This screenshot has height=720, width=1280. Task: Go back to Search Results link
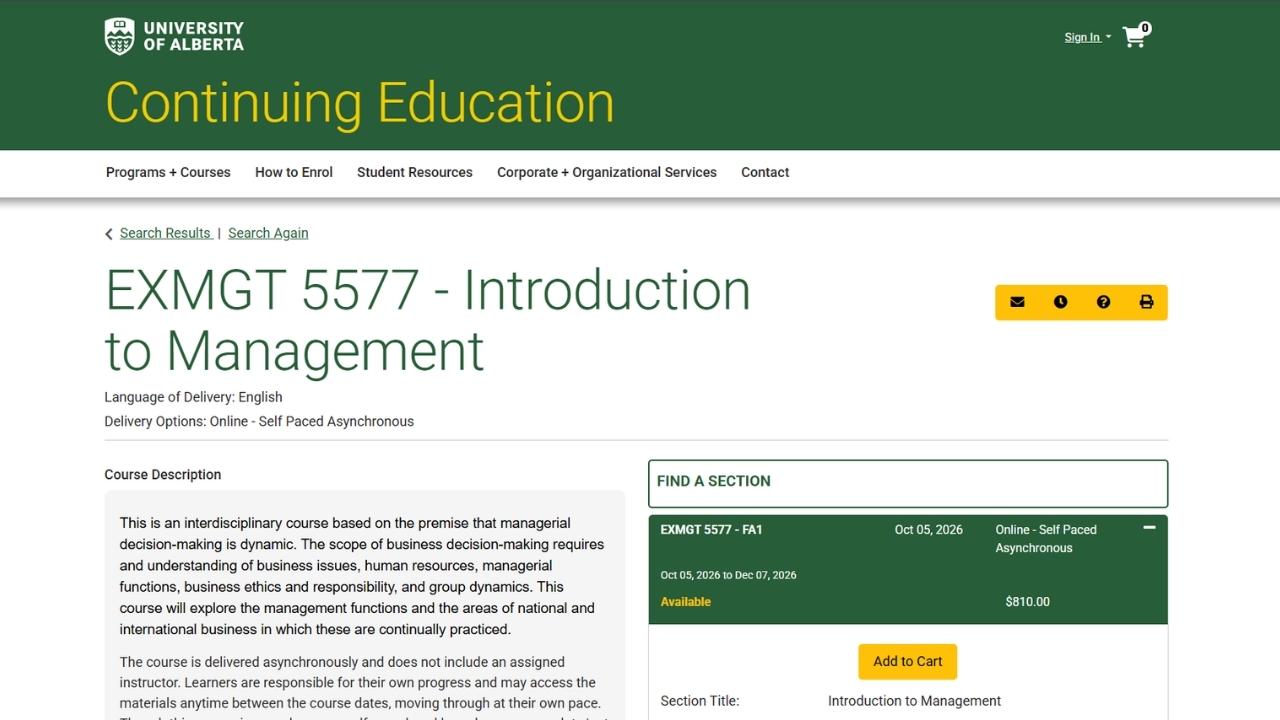coord(166,233)
